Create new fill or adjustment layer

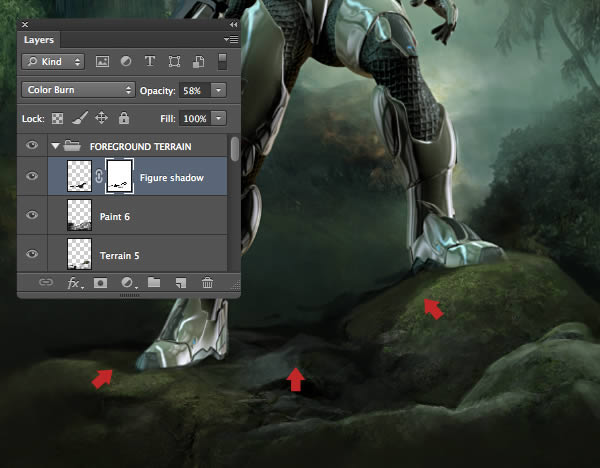pos(127,283)
